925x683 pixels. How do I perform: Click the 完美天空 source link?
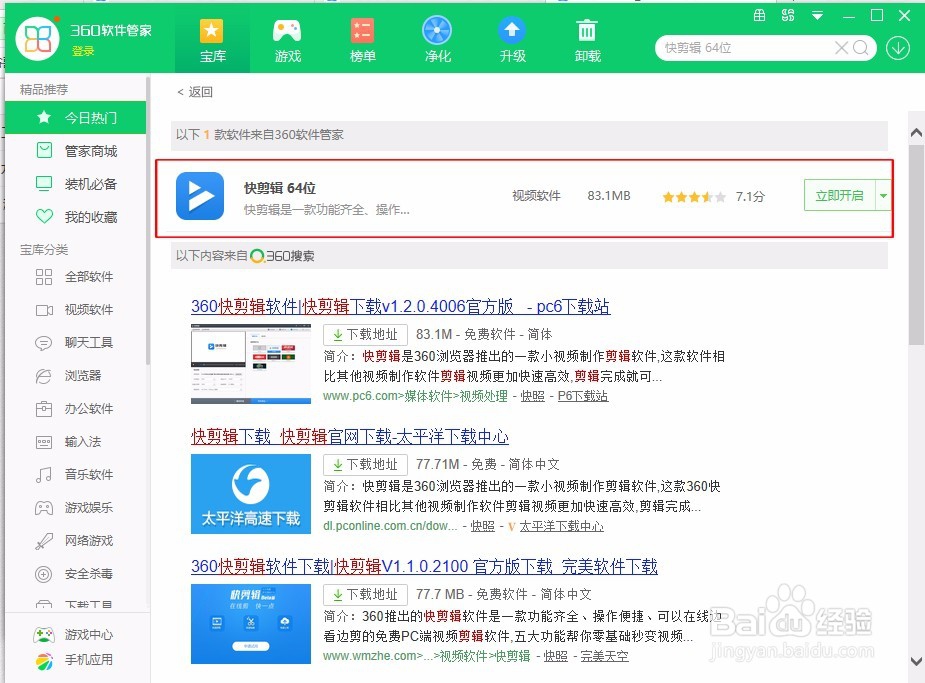(x=605, y=655)
